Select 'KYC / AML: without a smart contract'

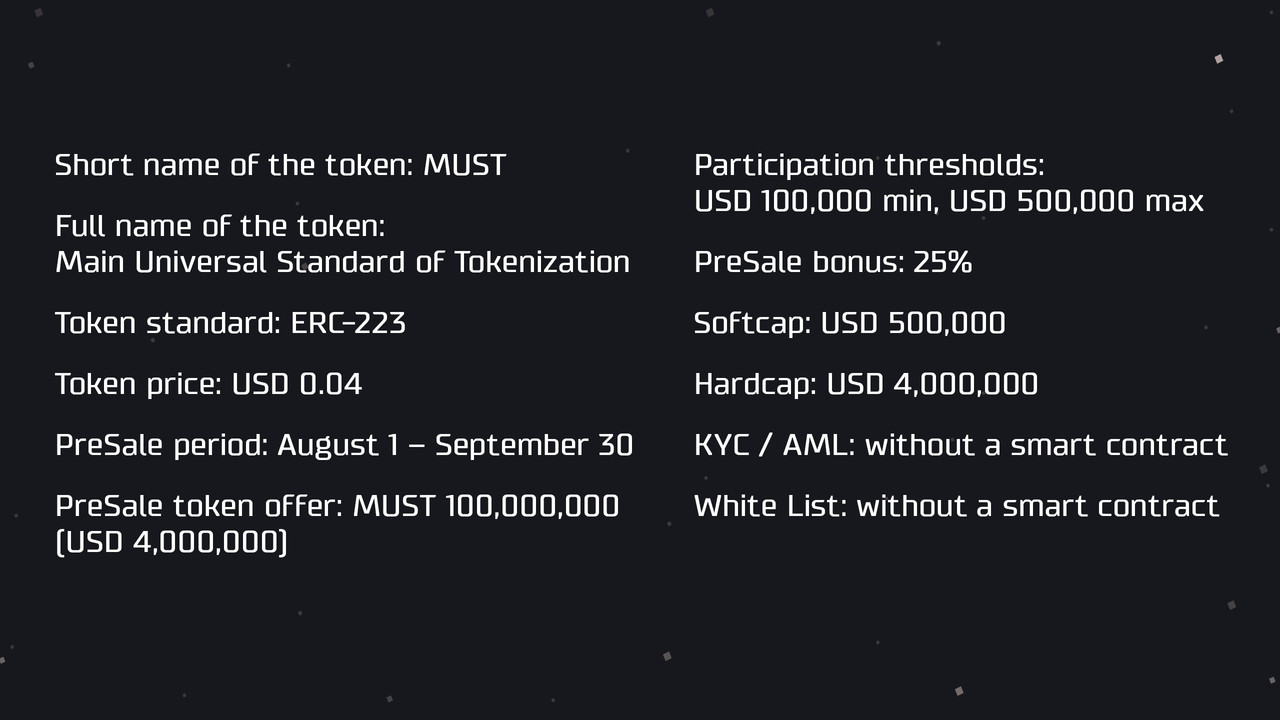(x=960, y=445)
